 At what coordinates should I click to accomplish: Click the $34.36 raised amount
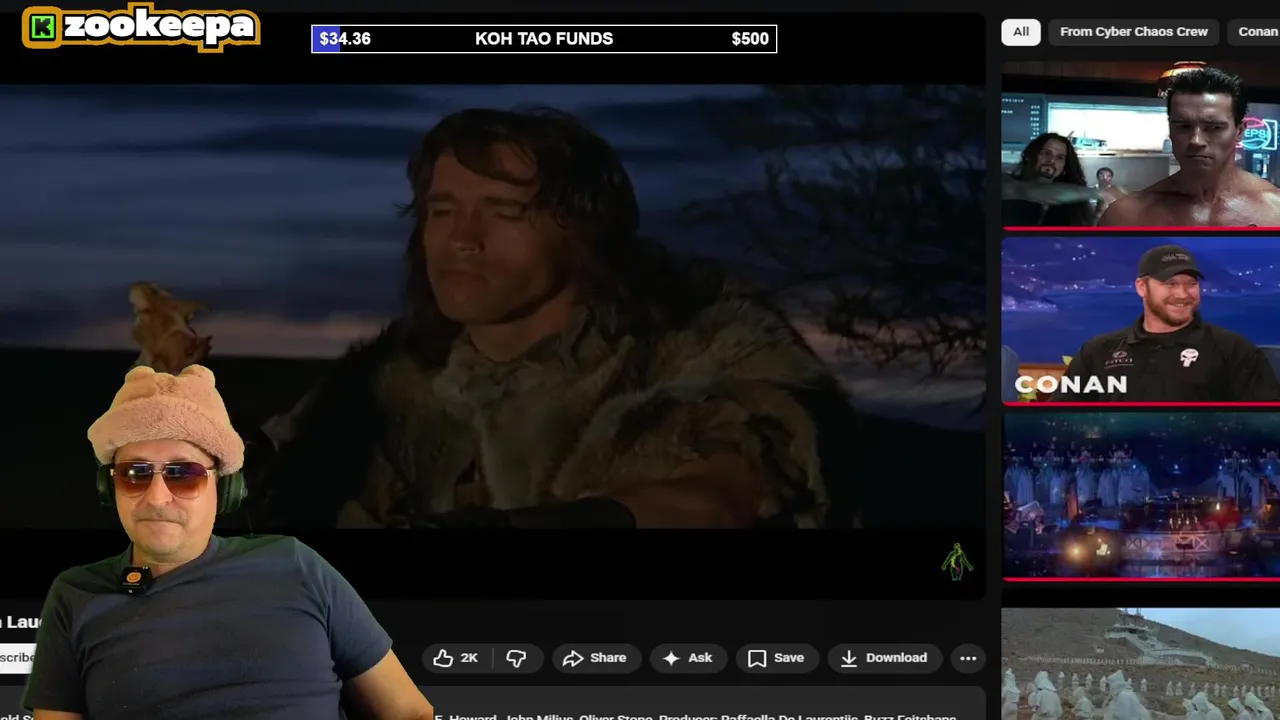click(x=345, y=39)
